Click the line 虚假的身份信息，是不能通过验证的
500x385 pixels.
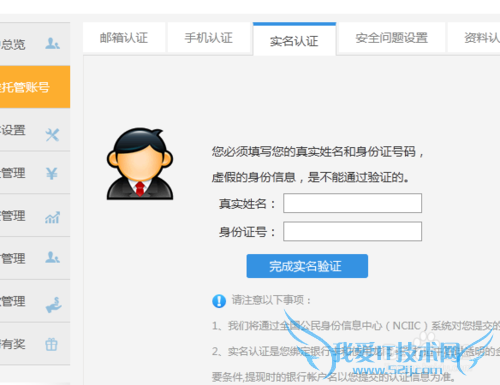click(311, 177)
